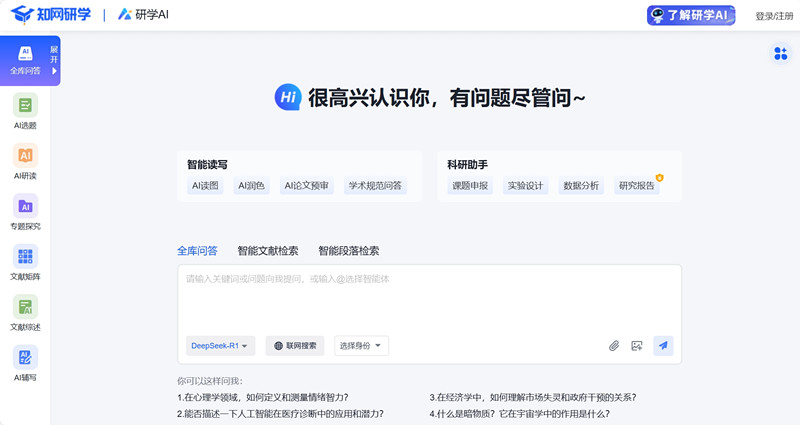This screenshot has height=425, width=800.
Task: Click the 科研助手 section heading
Action: pos(467,164)
